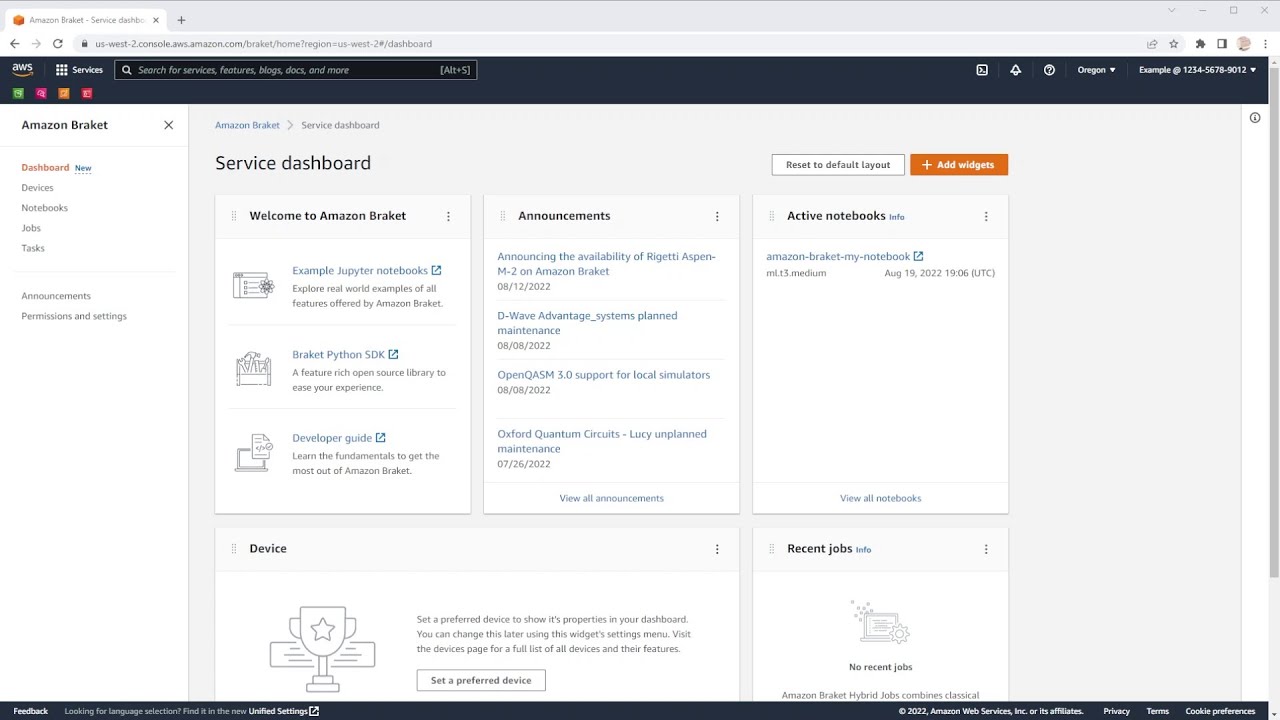1280x720 pixels.
Task: Open Jobs in the sidebar
Action: coord(31,228)
